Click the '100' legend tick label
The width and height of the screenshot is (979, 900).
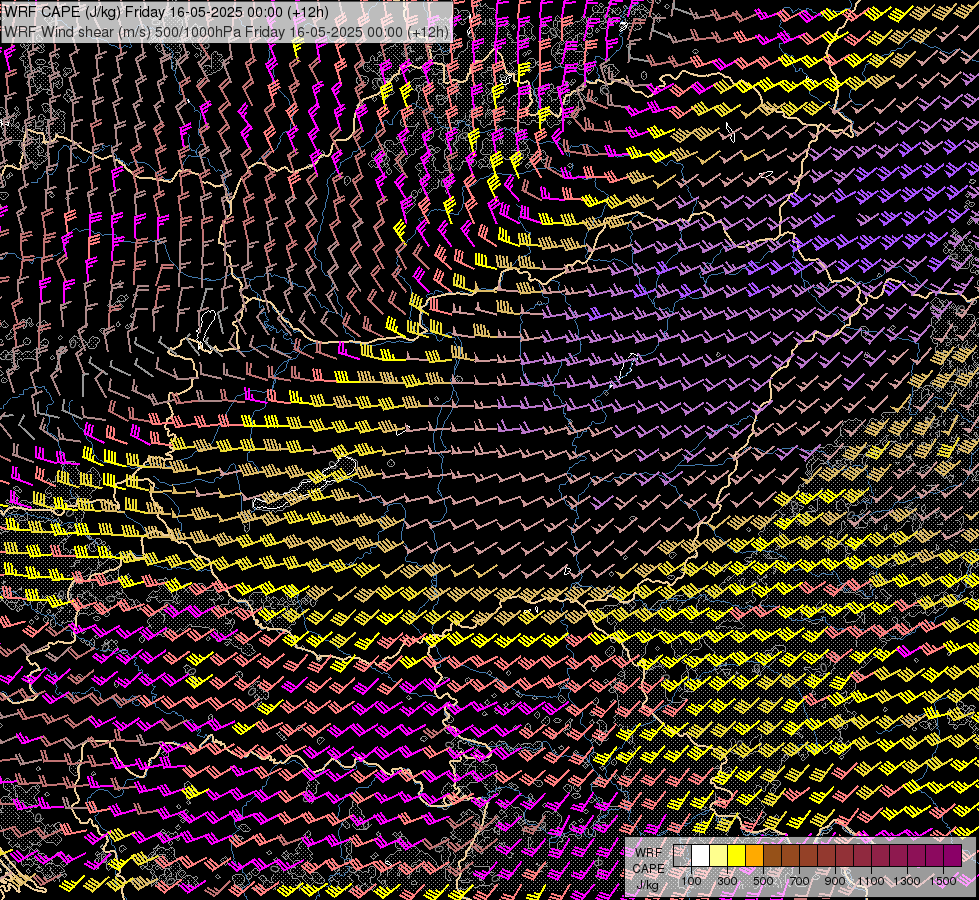point(691,881)
